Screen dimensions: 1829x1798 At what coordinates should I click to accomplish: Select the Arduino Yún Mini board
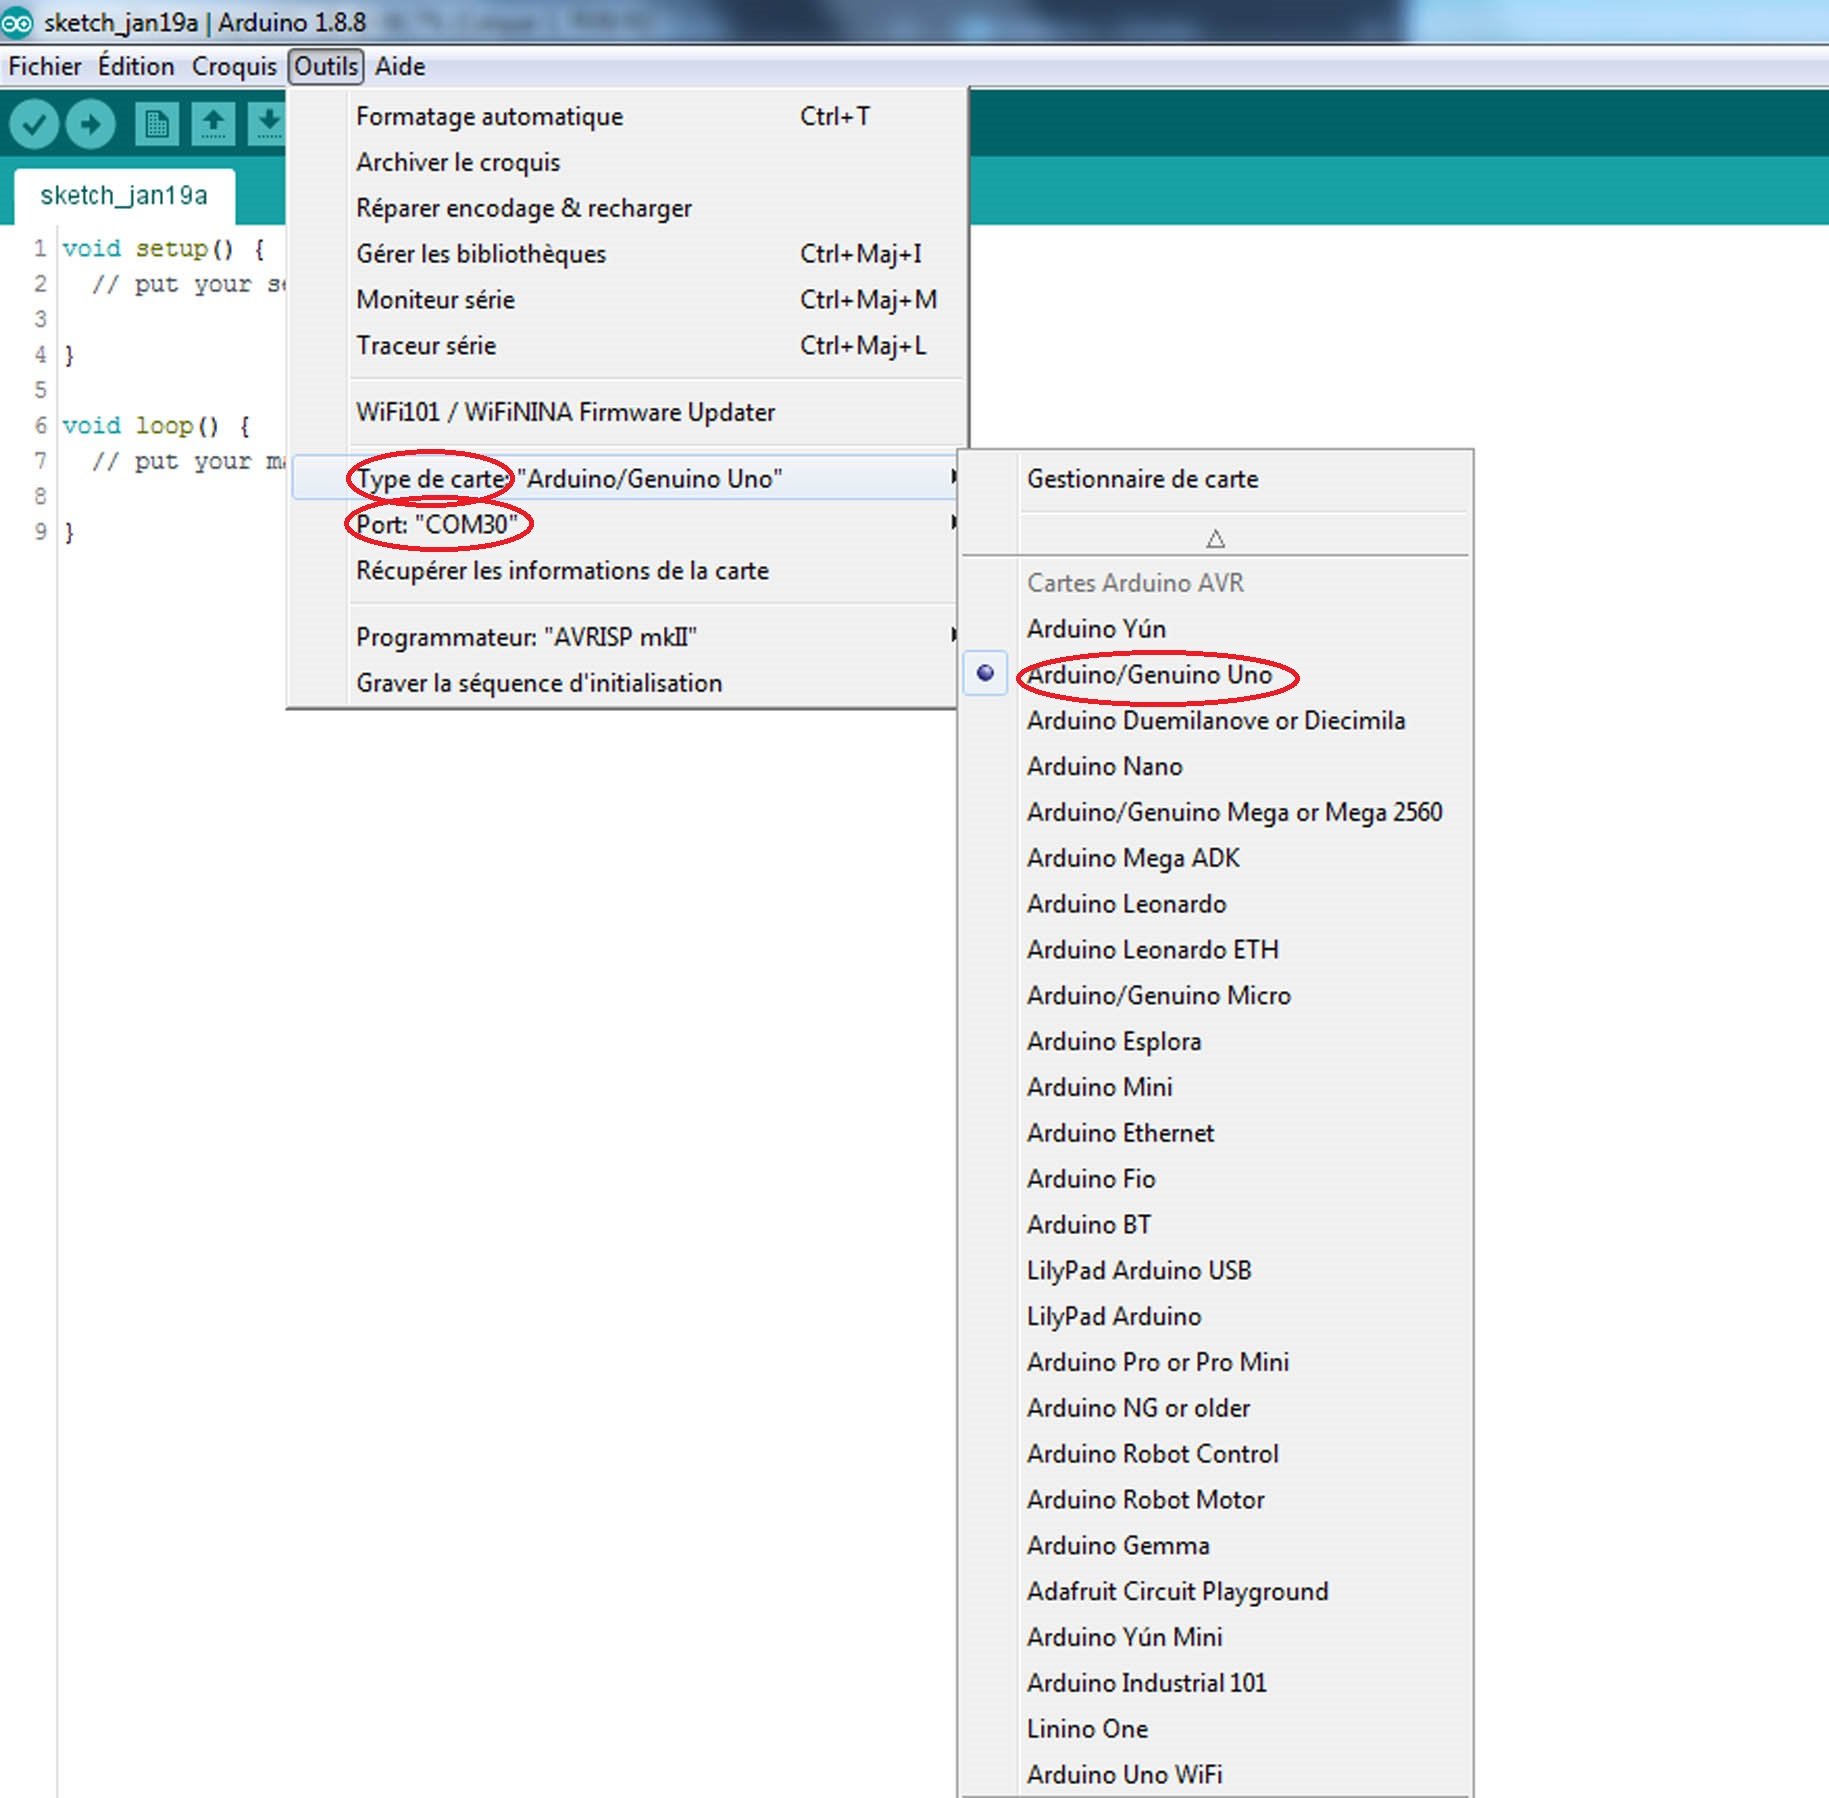click(1216, 1637)
